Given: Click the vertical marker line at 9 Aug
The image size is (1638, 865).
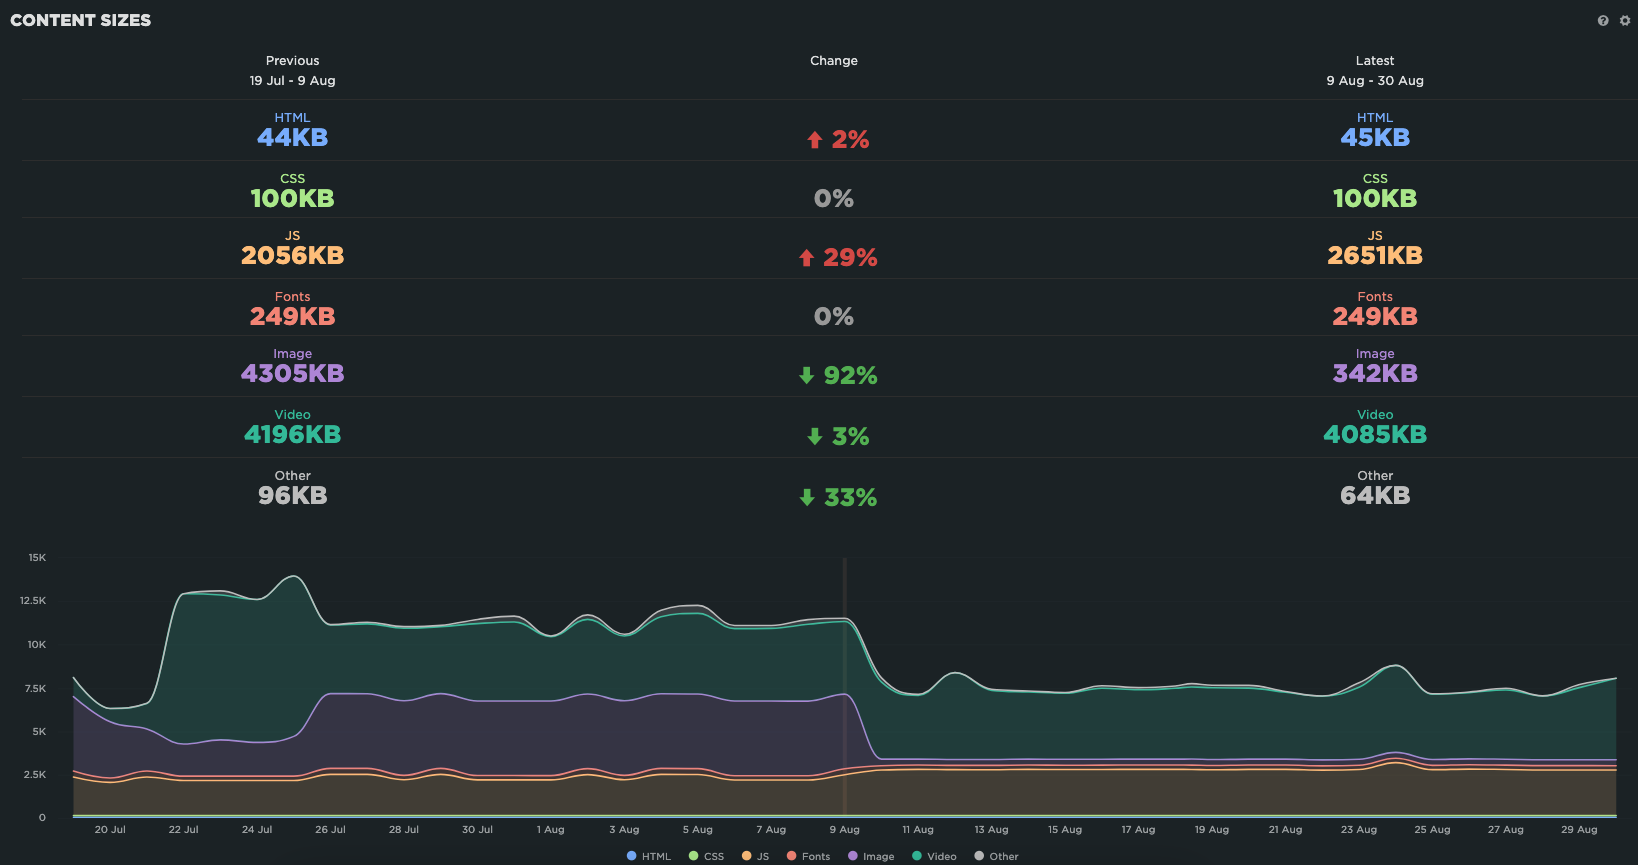Looking at the screenshot, I should 845,700.
